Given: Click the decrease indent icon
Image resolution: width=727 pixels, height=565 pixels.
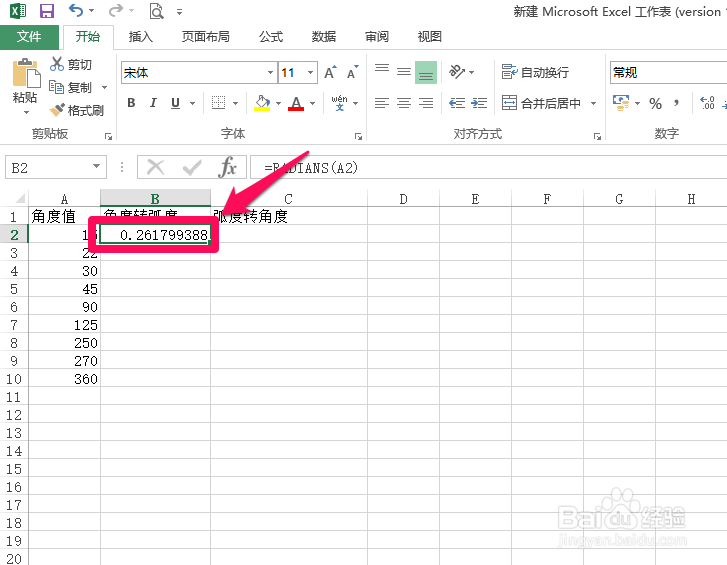Looking at the screenshot, I should point(457,103).
